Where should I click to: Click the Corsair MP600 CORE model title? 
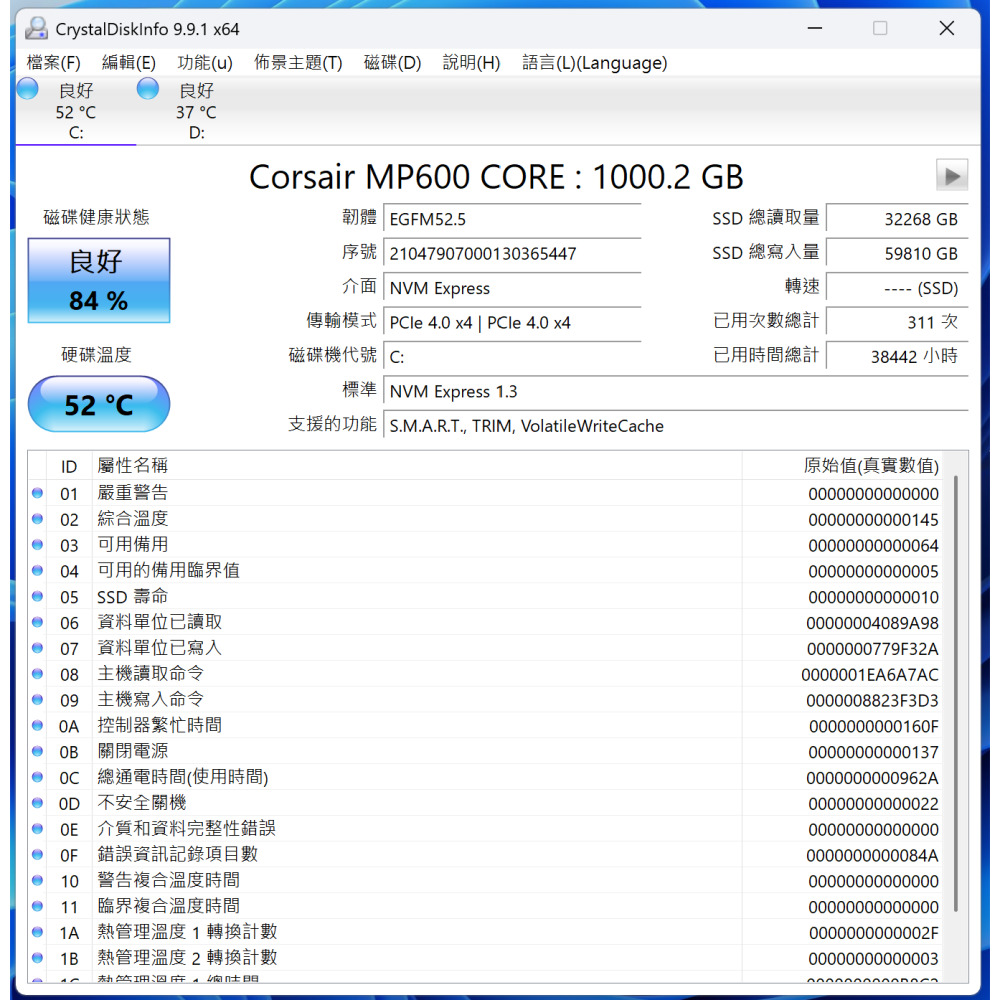coord(496,177)
